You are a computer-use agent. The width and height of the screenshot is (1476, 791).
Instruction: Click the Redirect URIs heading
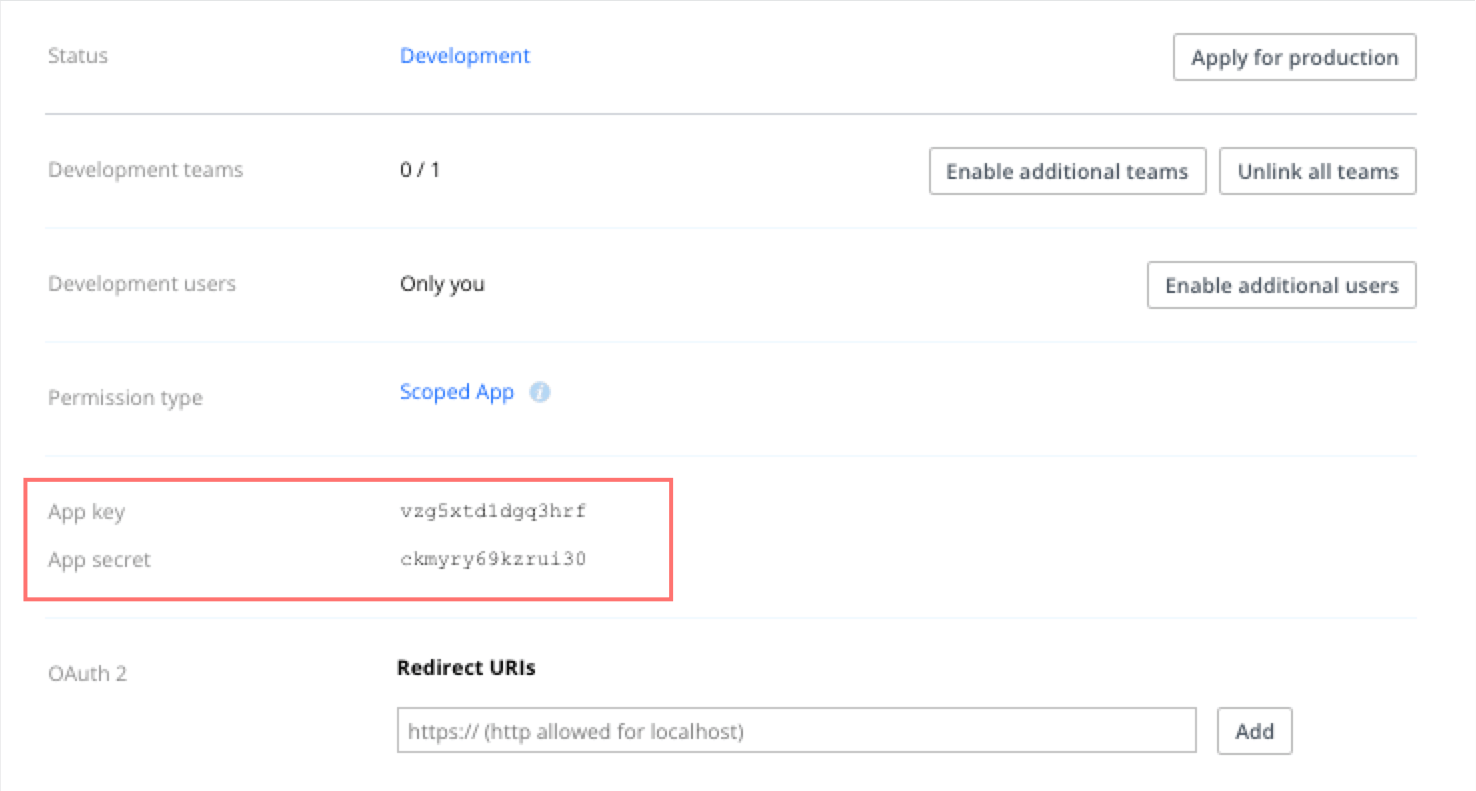click(x=466, y=668)
